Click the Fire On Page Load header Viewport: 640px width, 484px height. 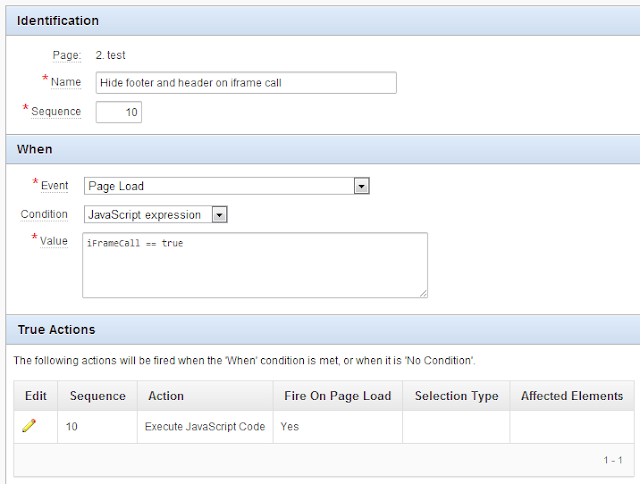338,396
